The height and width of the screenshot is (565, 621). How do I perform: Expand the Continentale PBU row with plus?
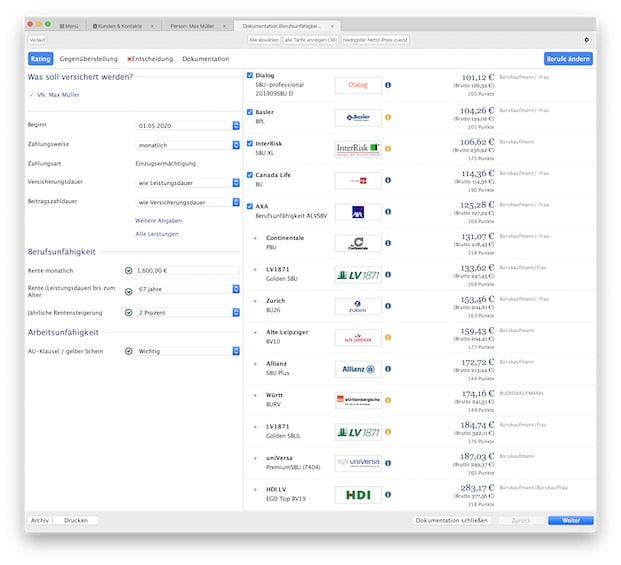[x=256, y=238]
